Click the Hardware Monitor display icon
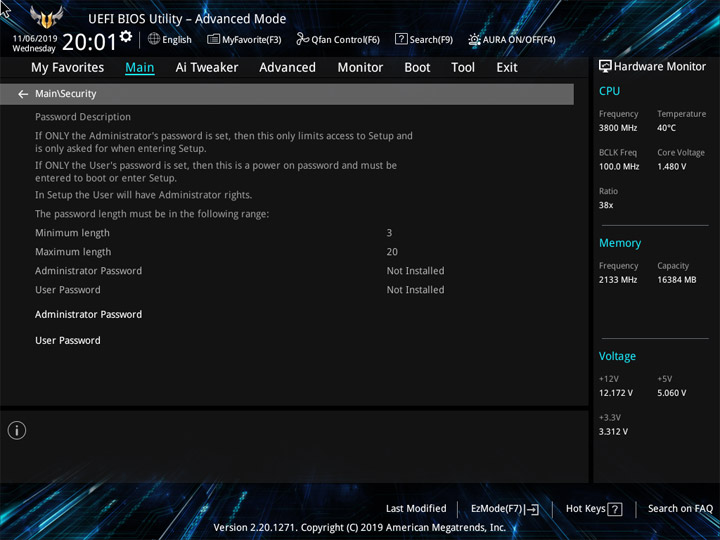Image resolution: width=720 pixels, height=540 pixels. (605, 67)
